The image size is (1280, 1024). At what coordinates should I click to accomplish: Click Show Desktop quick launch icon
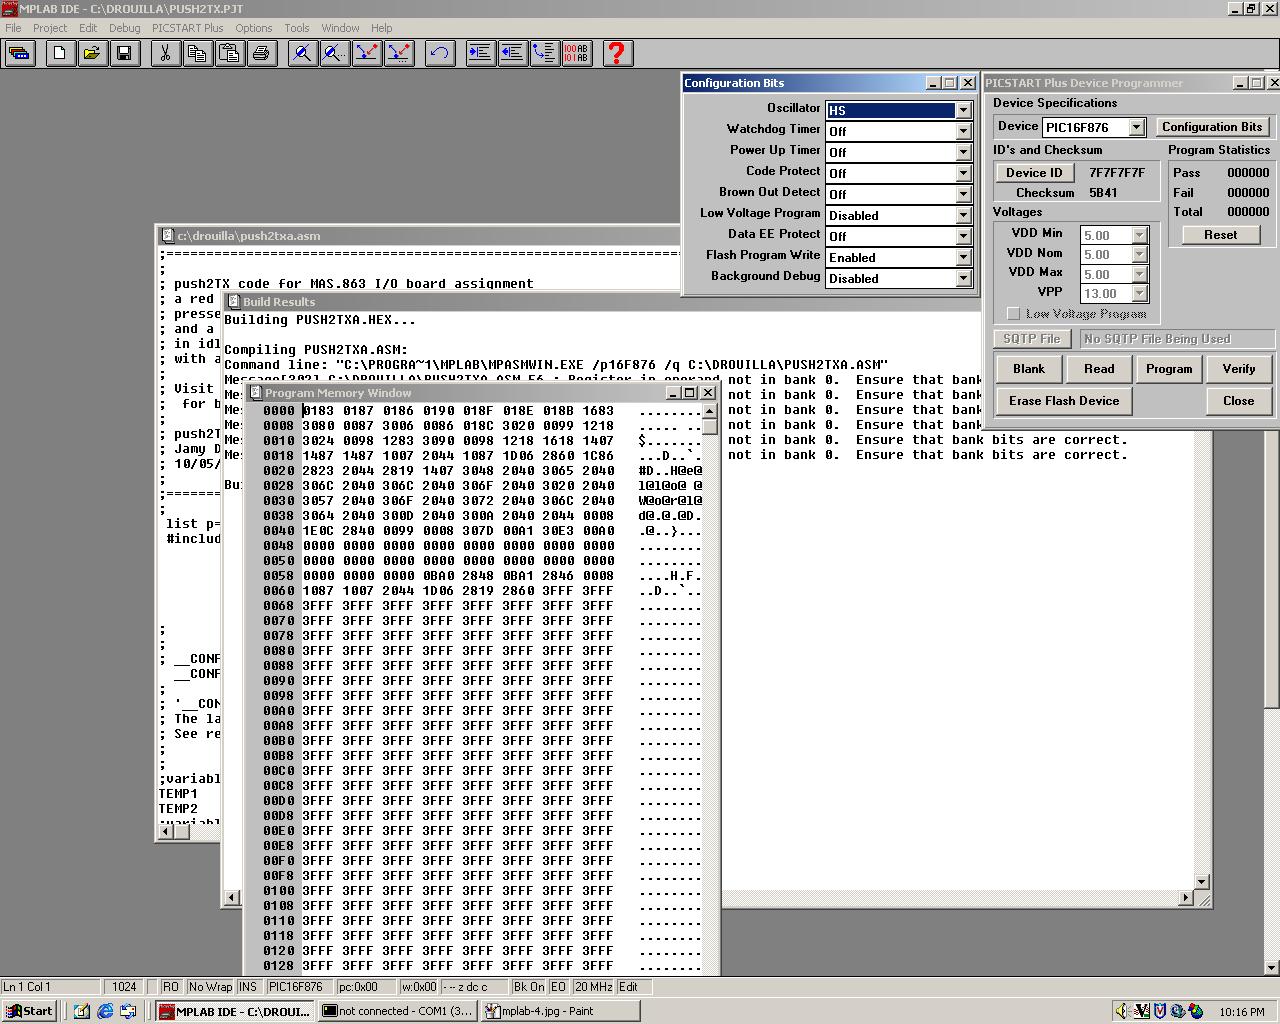82,1011
